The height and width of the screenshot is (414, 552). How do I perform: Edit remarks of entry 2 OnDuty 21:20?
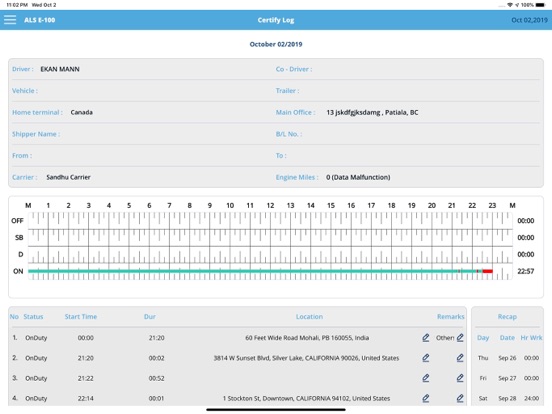(460, 358)
